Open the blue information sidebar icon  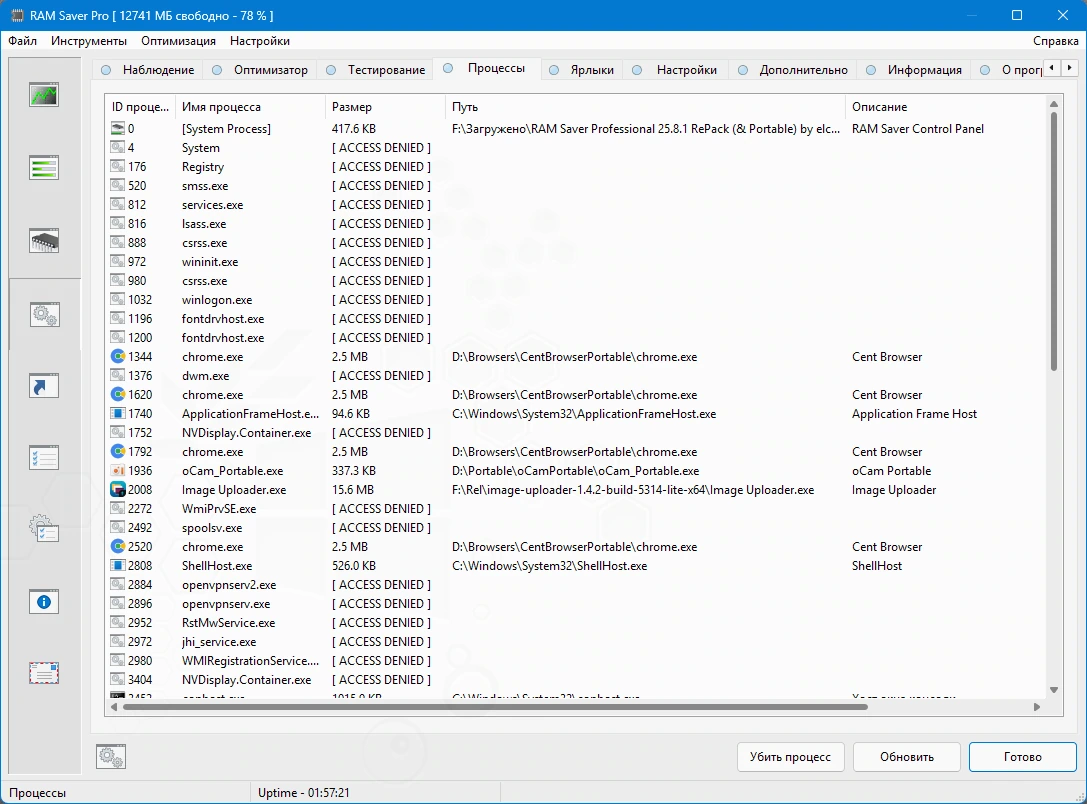[x=44, y=602]
